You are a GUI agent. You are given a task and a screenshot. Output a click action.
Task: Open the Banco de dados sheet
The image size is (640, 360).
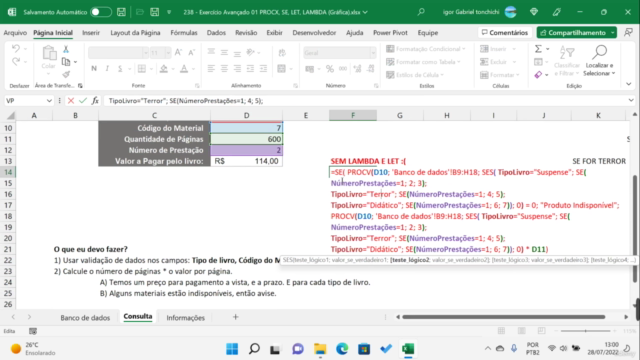click(x=85, y=318)
